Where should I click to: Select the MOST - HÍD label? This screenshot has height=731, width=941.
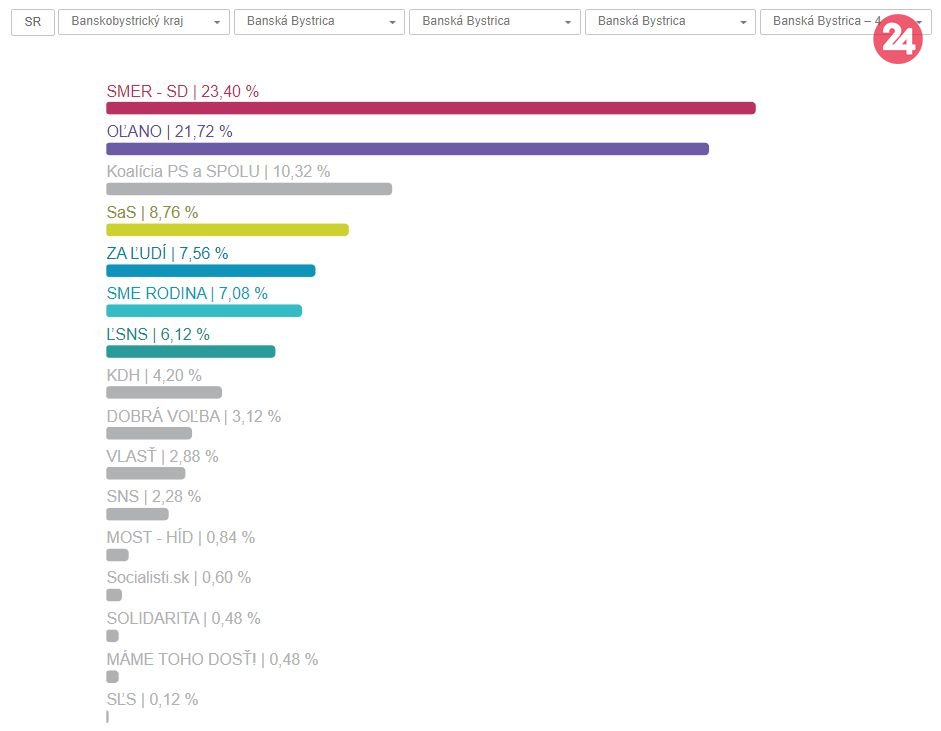180,537
